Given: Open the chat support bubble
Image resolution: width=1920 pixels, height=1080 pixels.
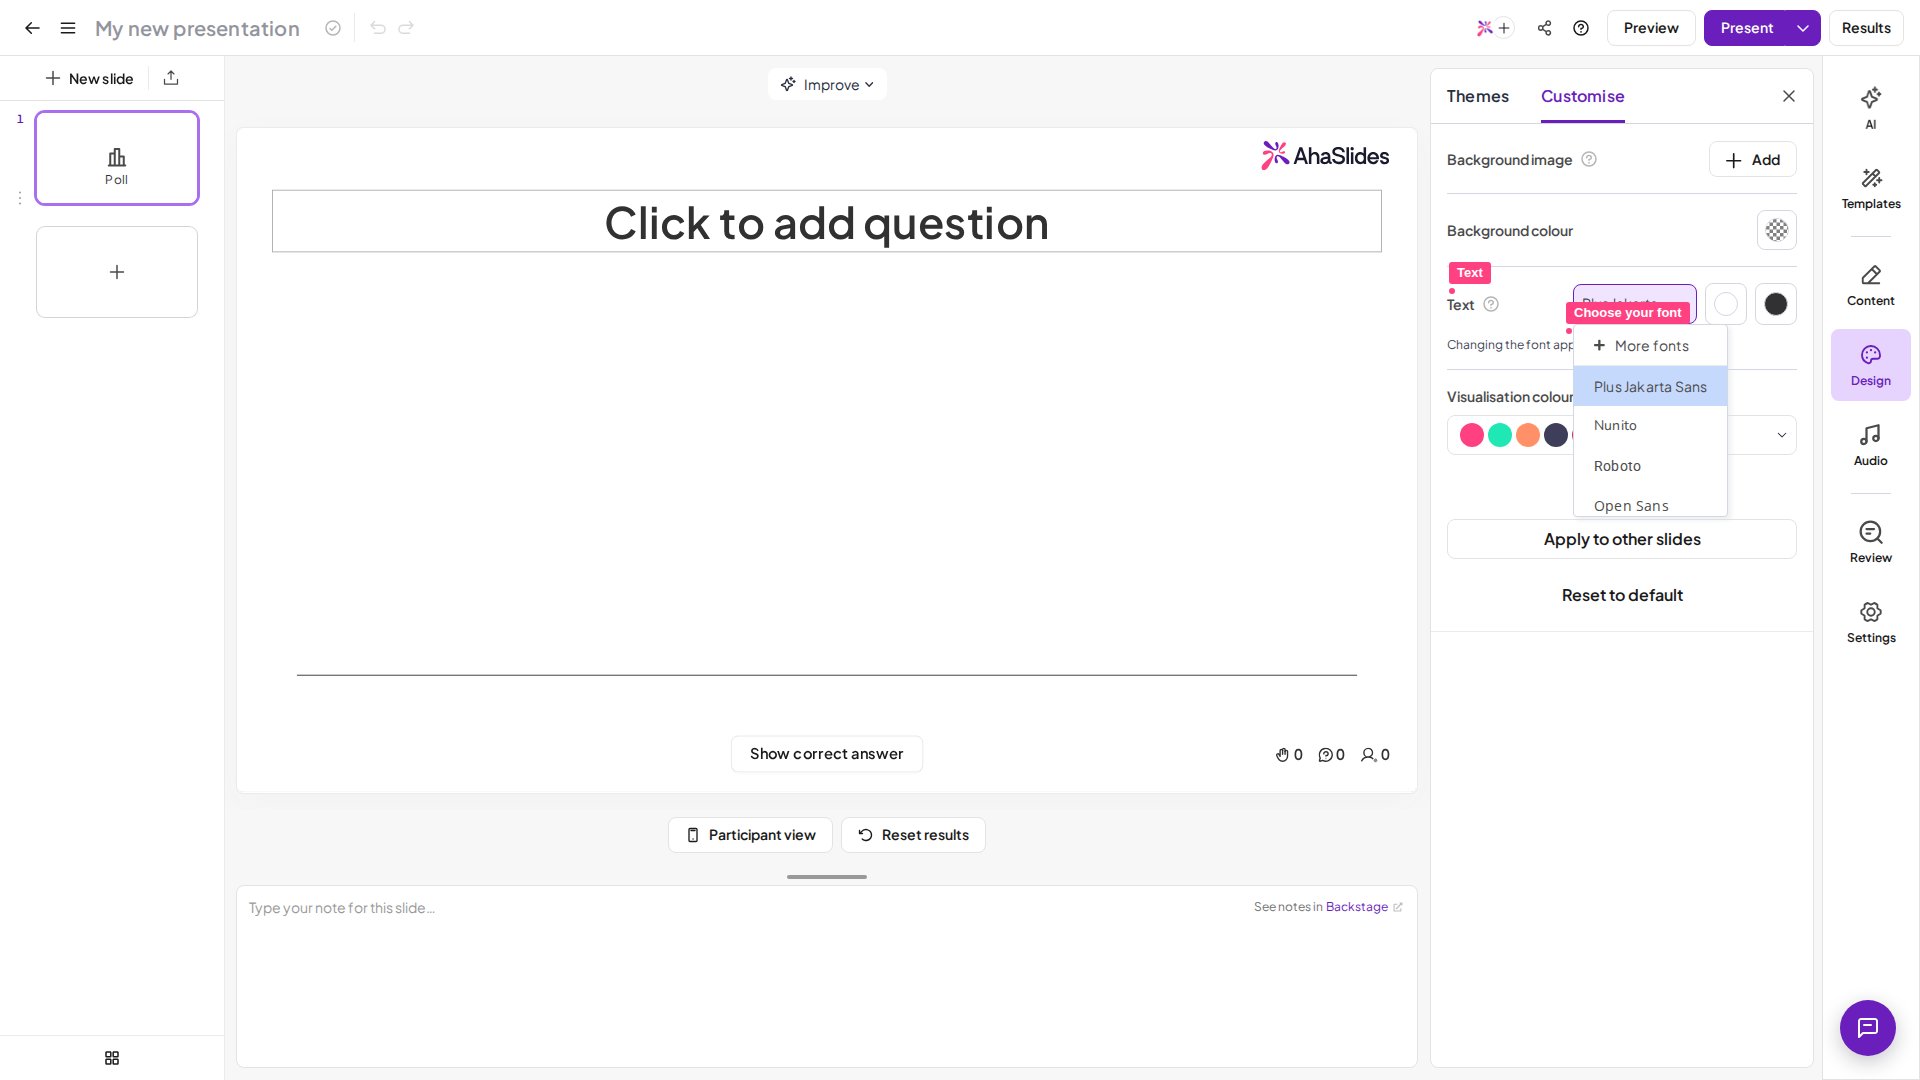Looking at the screenshot, I should click(x=1868, y=1028).
